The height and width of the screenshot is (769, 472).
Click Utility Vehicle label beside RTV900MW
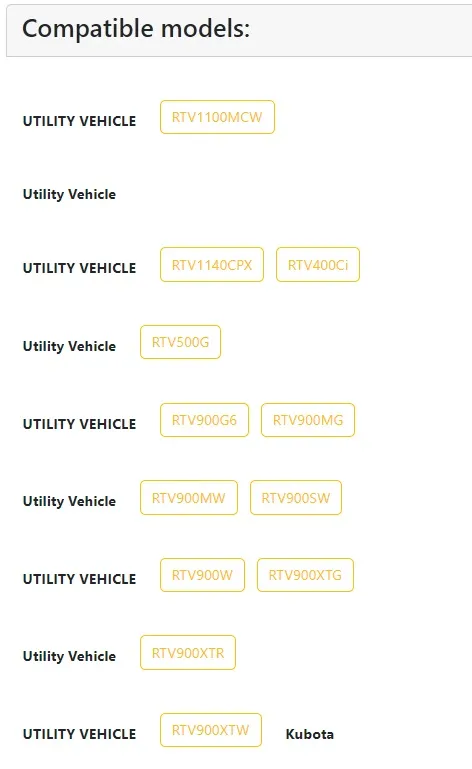tap(69, 501)
